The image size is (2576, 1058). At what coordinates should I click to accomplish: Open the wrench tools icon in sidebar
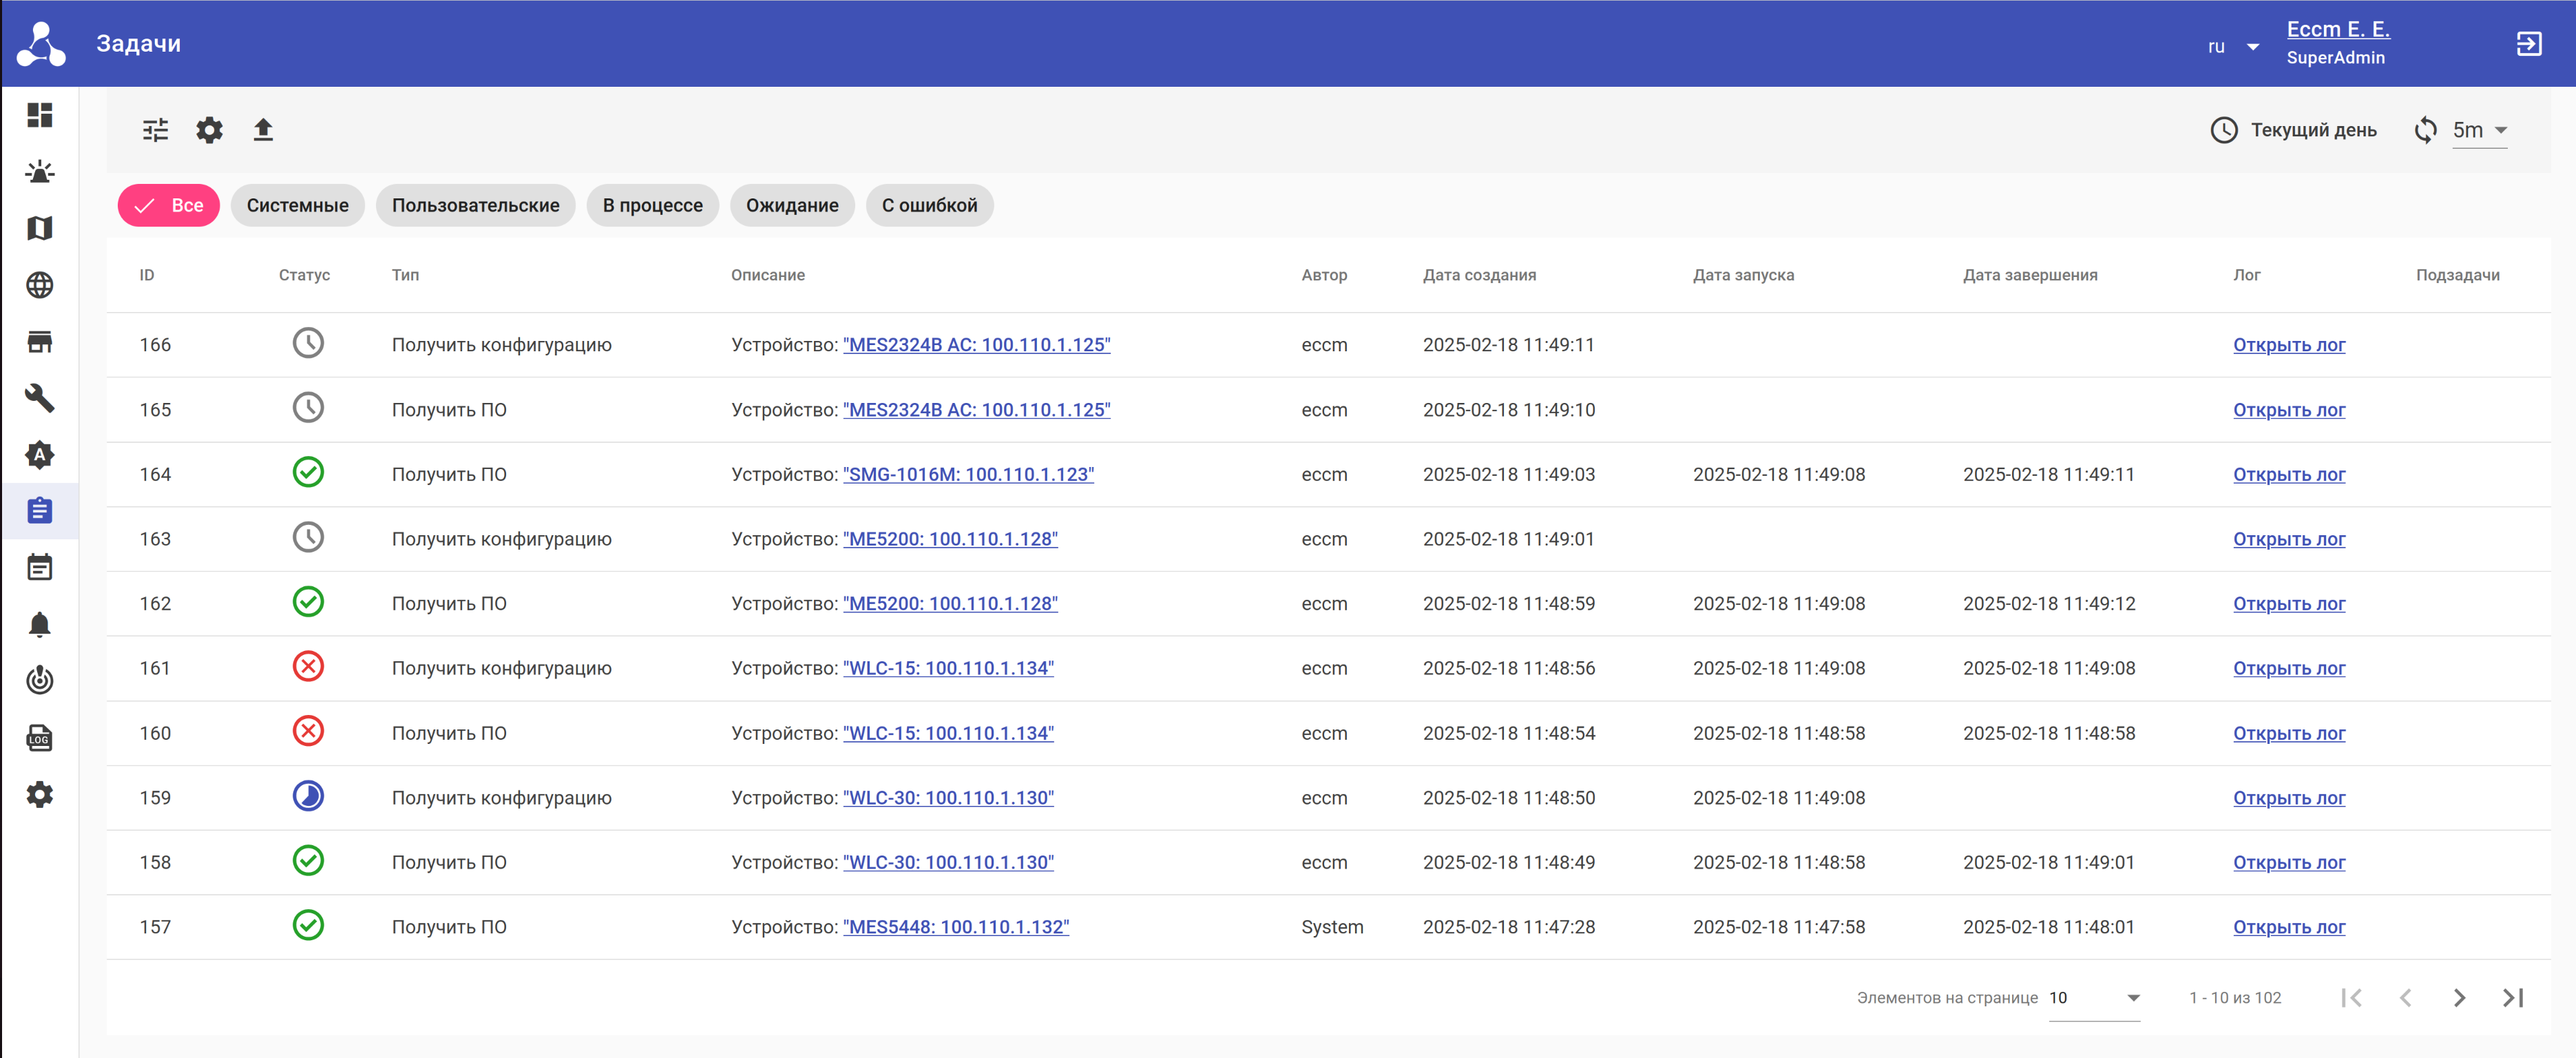coord(40,398)
